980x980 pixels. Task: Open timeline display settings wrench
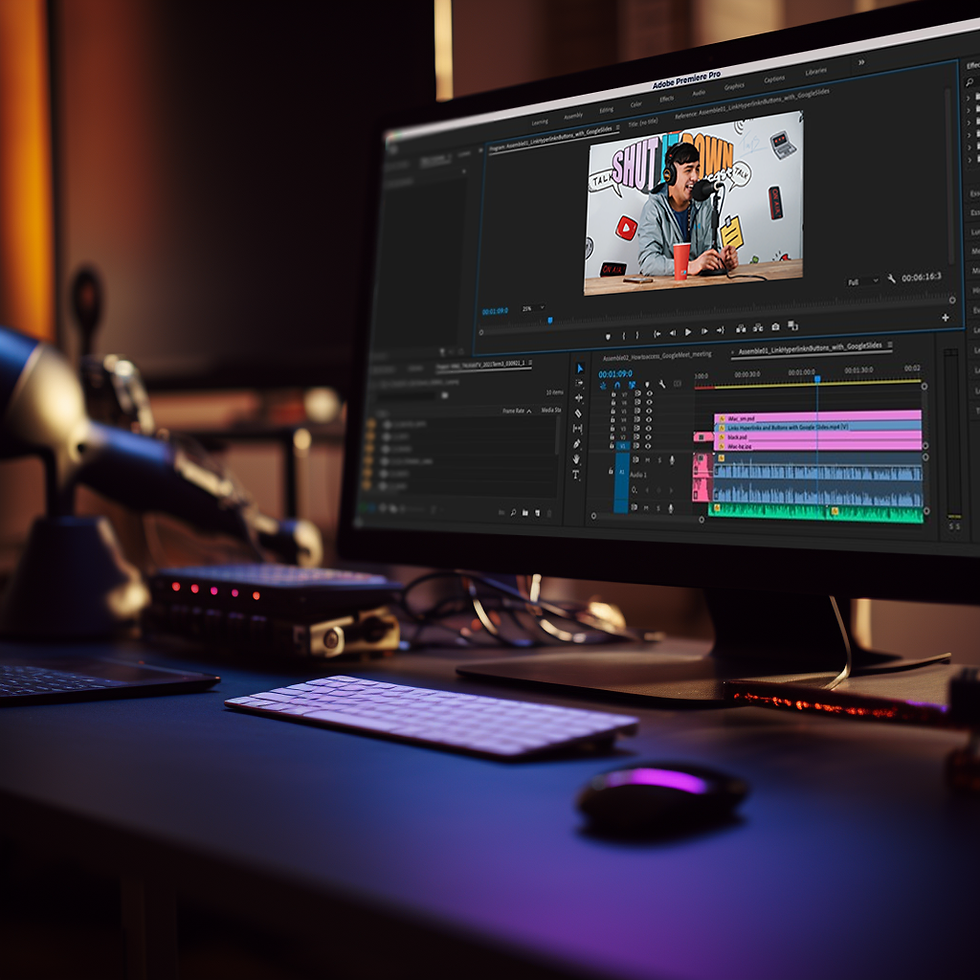(x=662, y=384)
